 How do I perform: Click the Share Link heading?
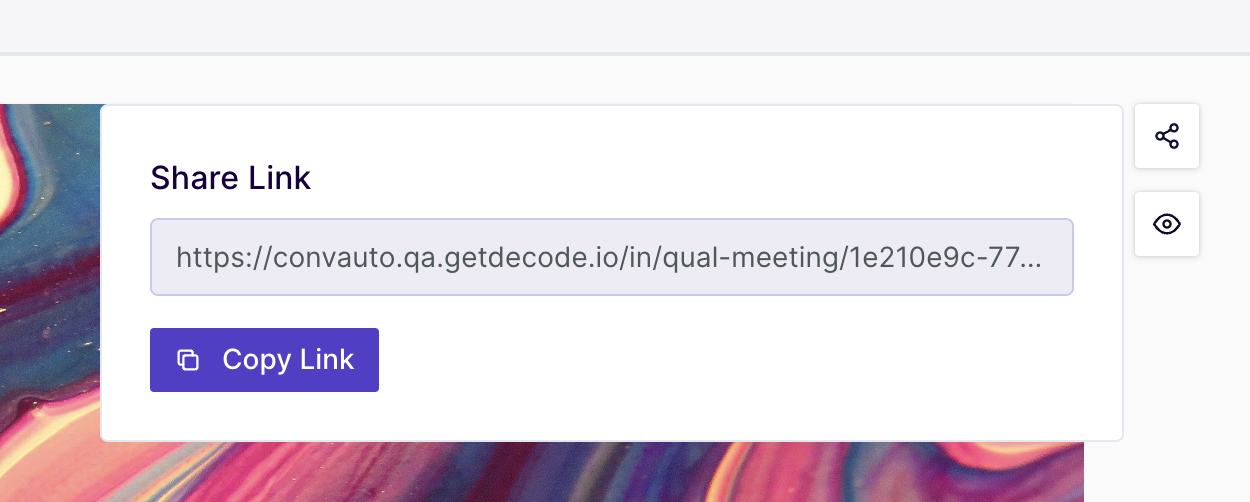coord(230,178)
